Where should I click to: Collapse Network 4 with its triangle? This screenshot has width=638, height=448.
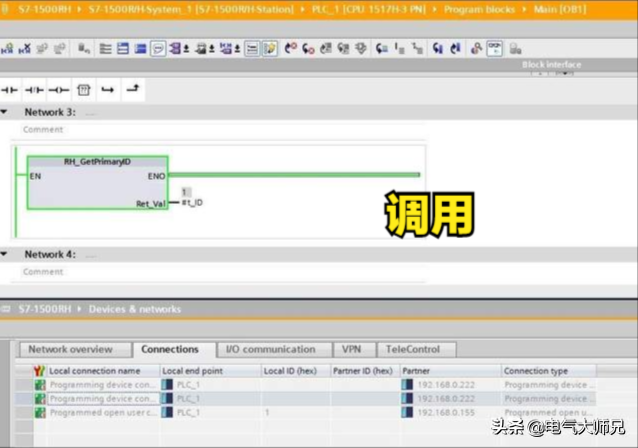(4, 254)
